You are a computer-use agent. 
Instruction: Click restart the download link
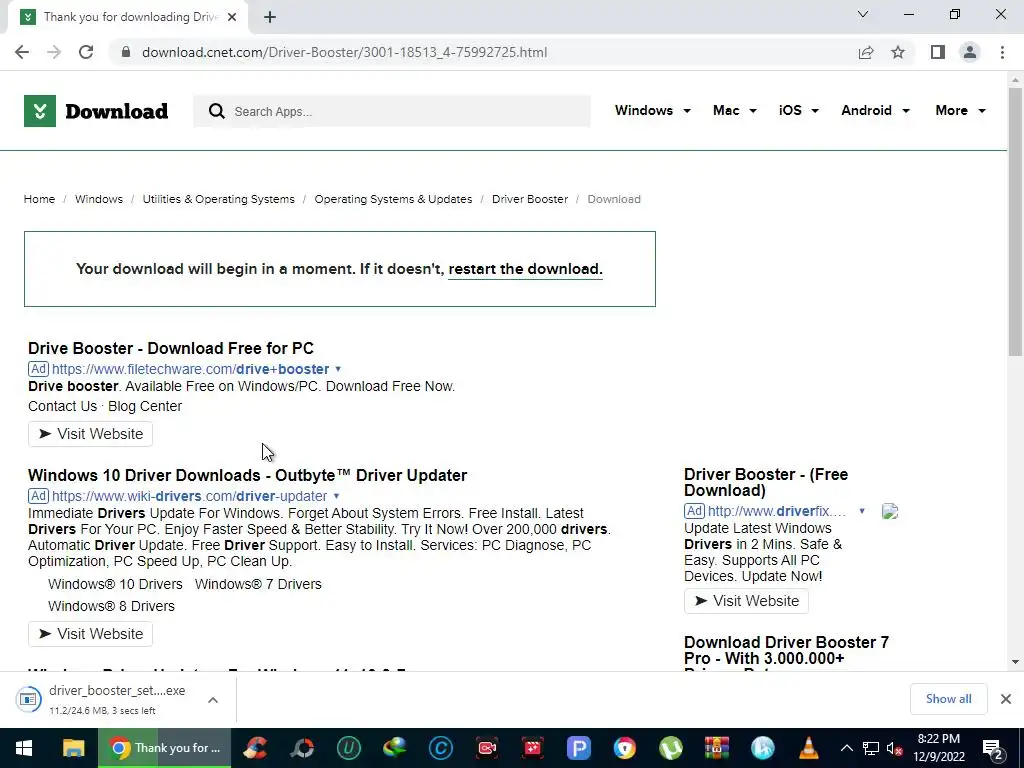[x=525, y=269]
